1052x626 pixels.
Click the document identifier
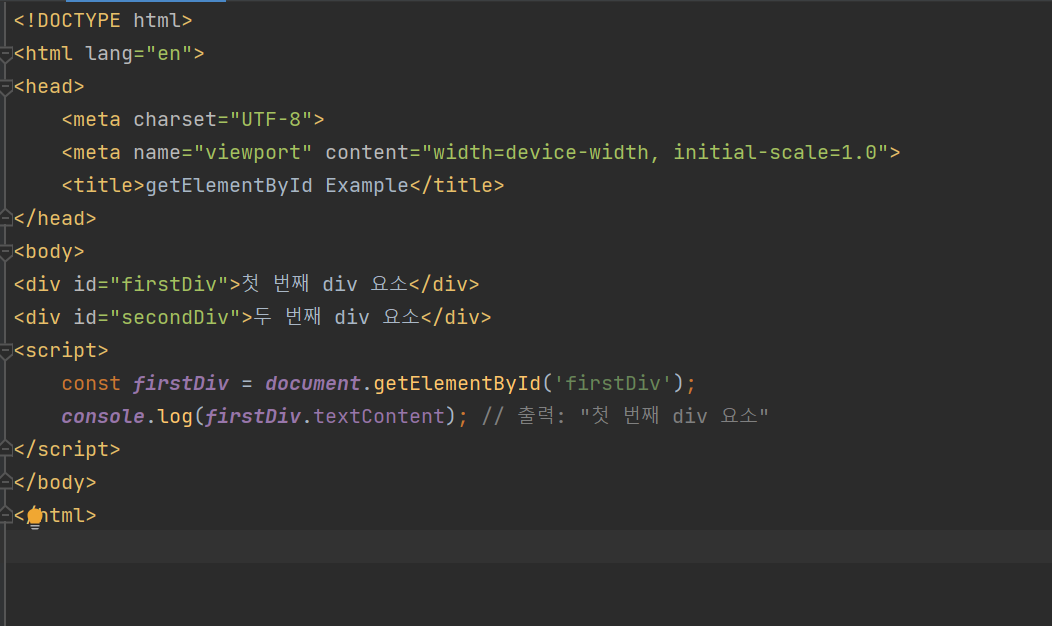coord(313,383)
